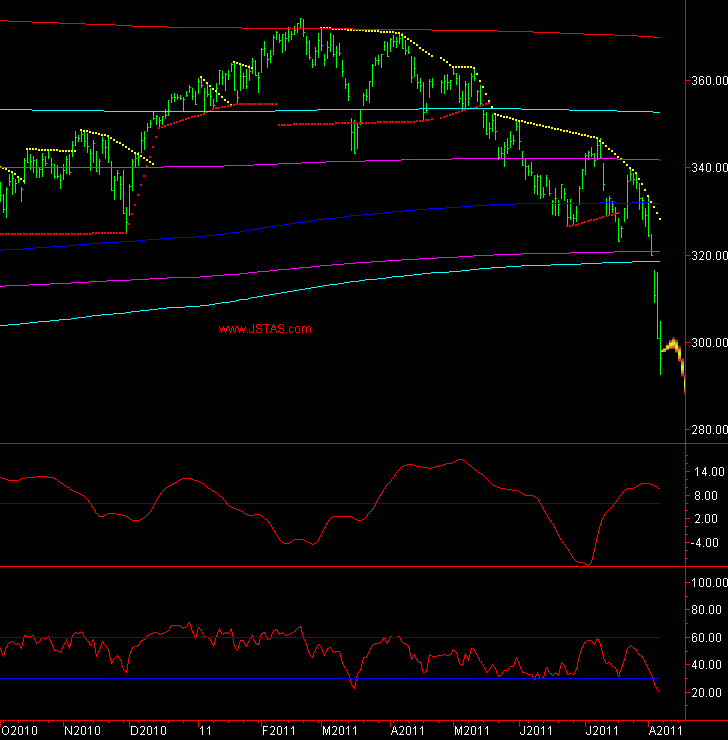
Task: Click the 60.00 label in bottom indicator
Action: pyautogui.click(x=707, y=638)
